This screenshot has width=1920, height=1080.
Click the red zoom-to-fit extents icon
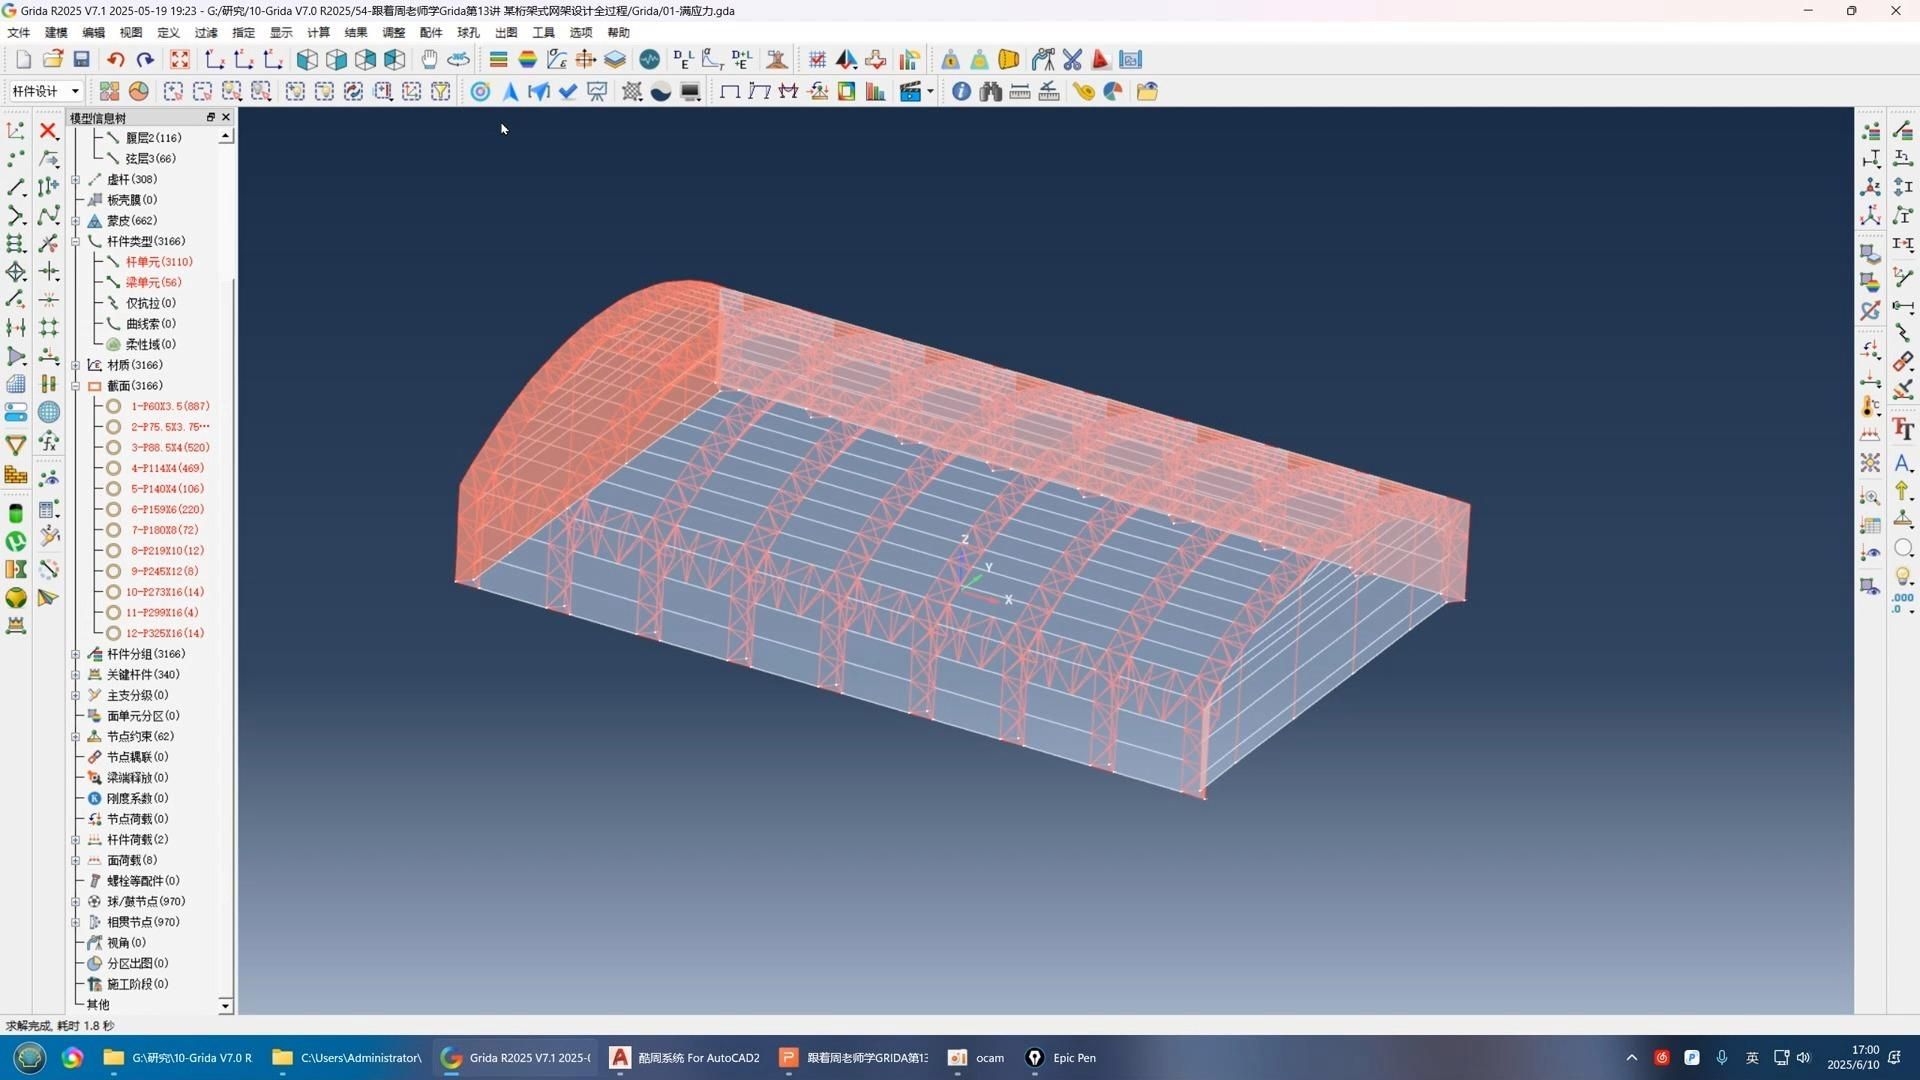pyautogui.click(x=179, y=60)
